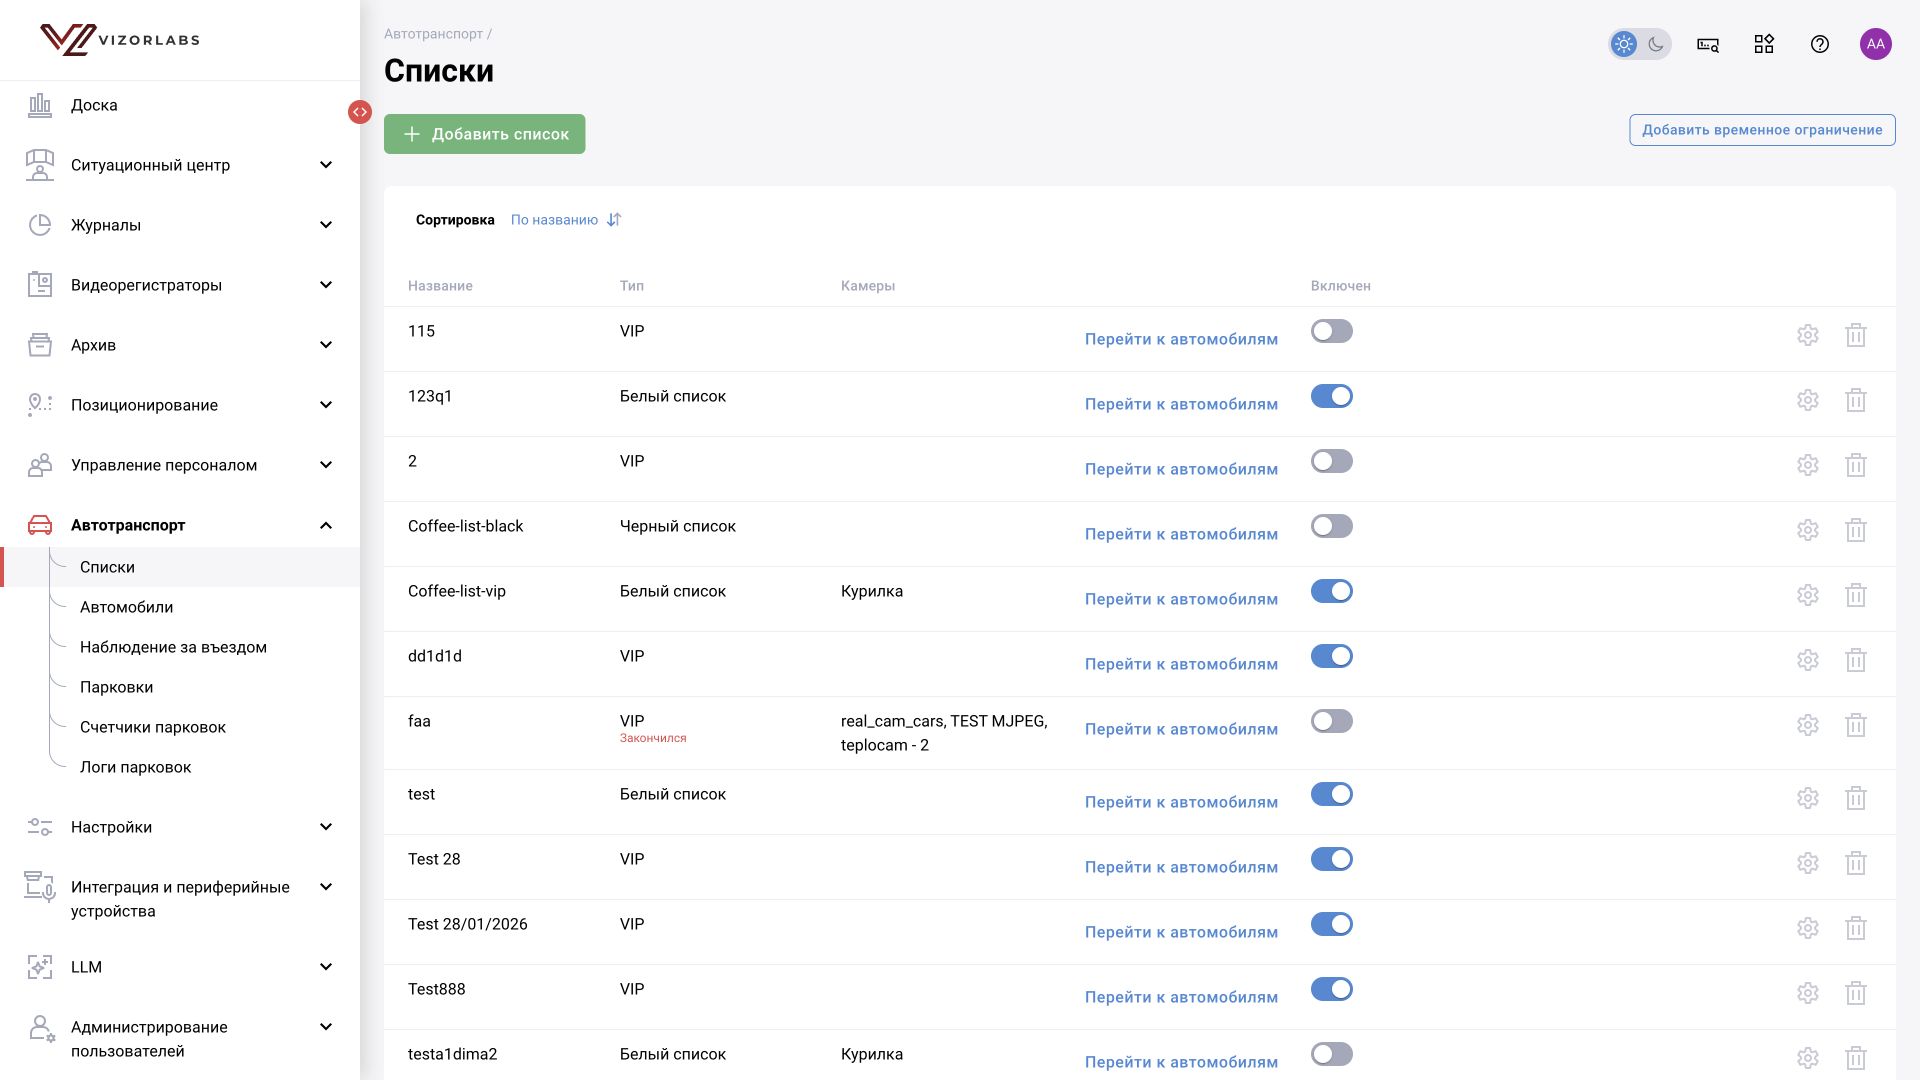Disable the Coffee-list-vip toggle
Image resolution: width=1920 pixels, height=1080 pixels.
tap(1332, 591)
